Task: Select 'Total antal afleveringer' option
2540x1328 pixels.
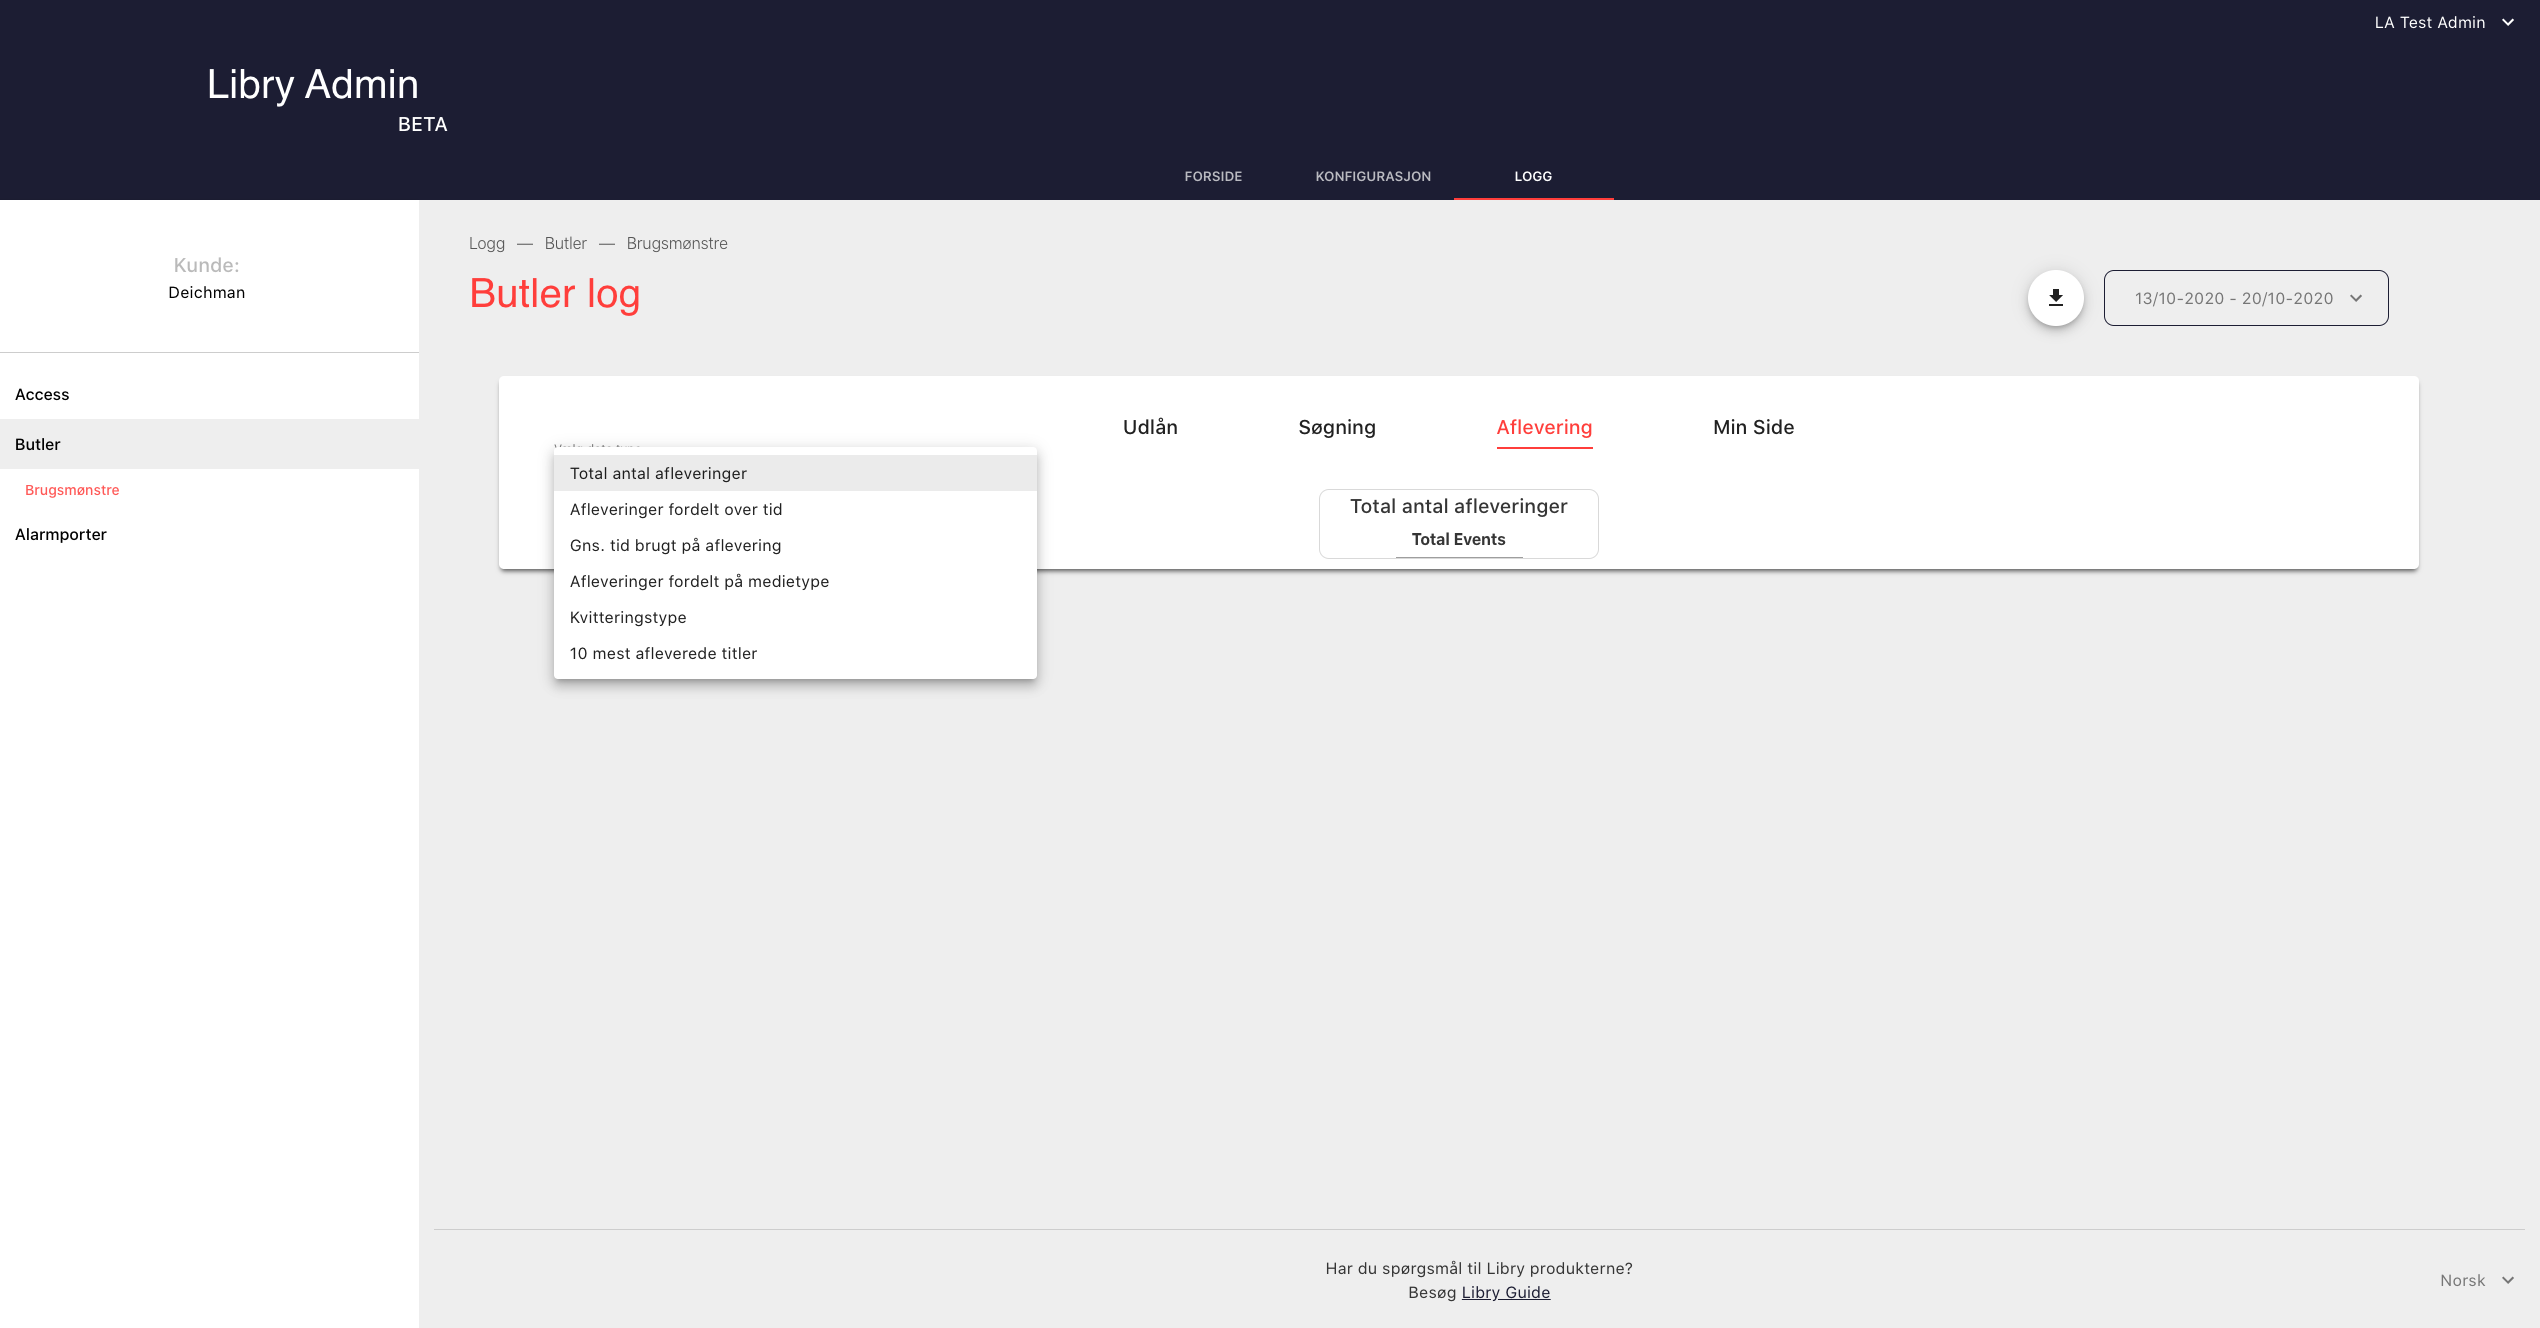Action: pos(658,473)
